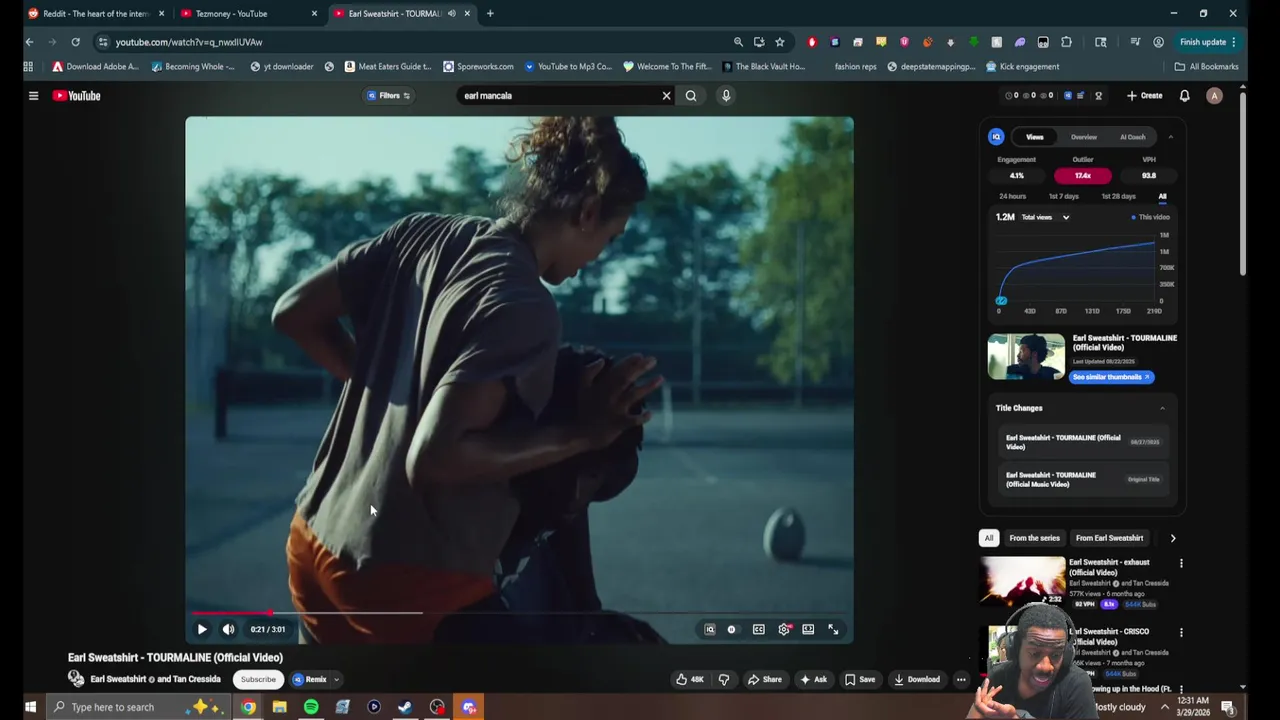1280x720 pixels.
Task: Click the search box containing 'earl mancala'
Action: pos(558,96)
